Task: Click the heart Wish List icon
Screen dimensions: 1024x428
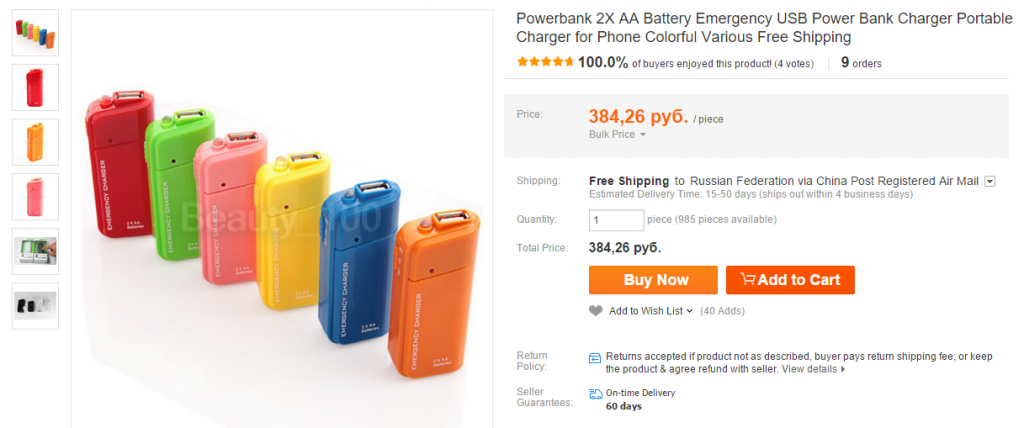Action: pyautogui.click(x=596, y=311)
